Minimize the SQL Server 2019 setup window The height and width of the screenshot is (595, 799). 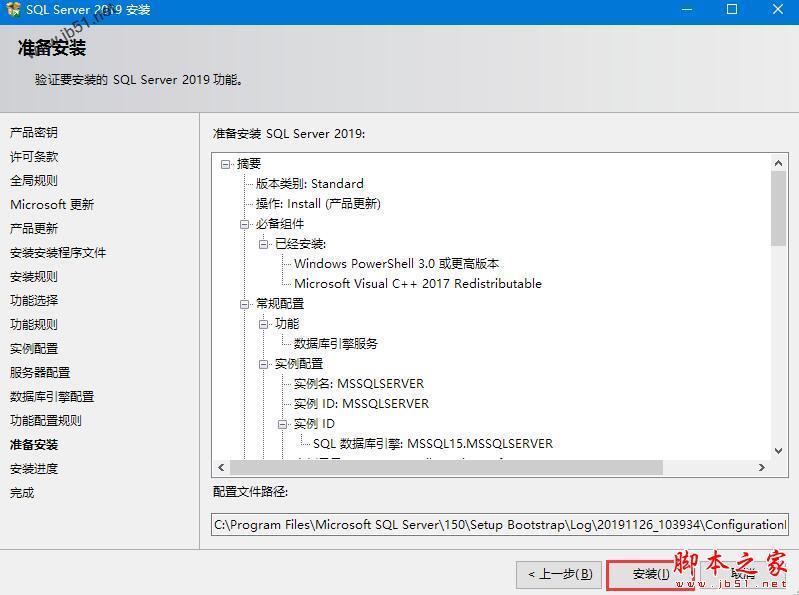pyautogui.click(x=687, y=9)
